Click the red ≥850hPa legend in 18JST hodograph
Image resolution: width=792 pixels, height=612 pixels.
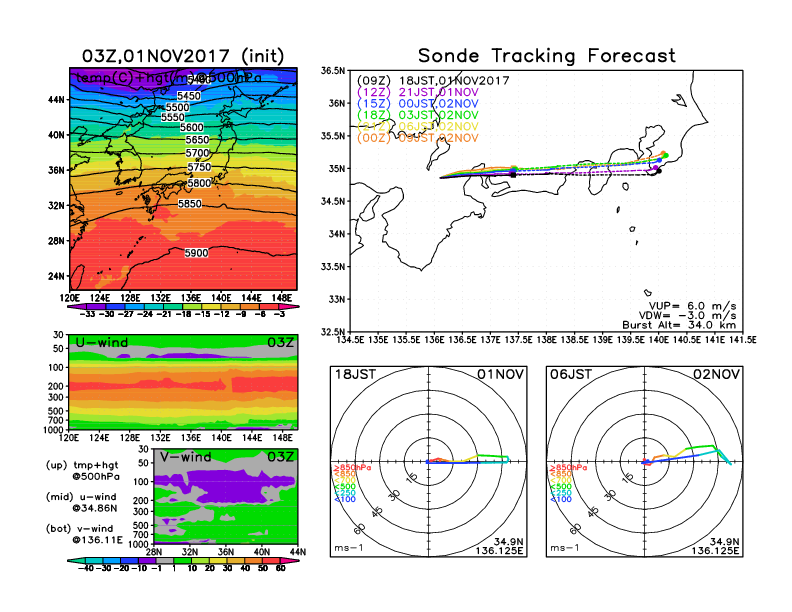pyautogui.click(x=346, y=468)
